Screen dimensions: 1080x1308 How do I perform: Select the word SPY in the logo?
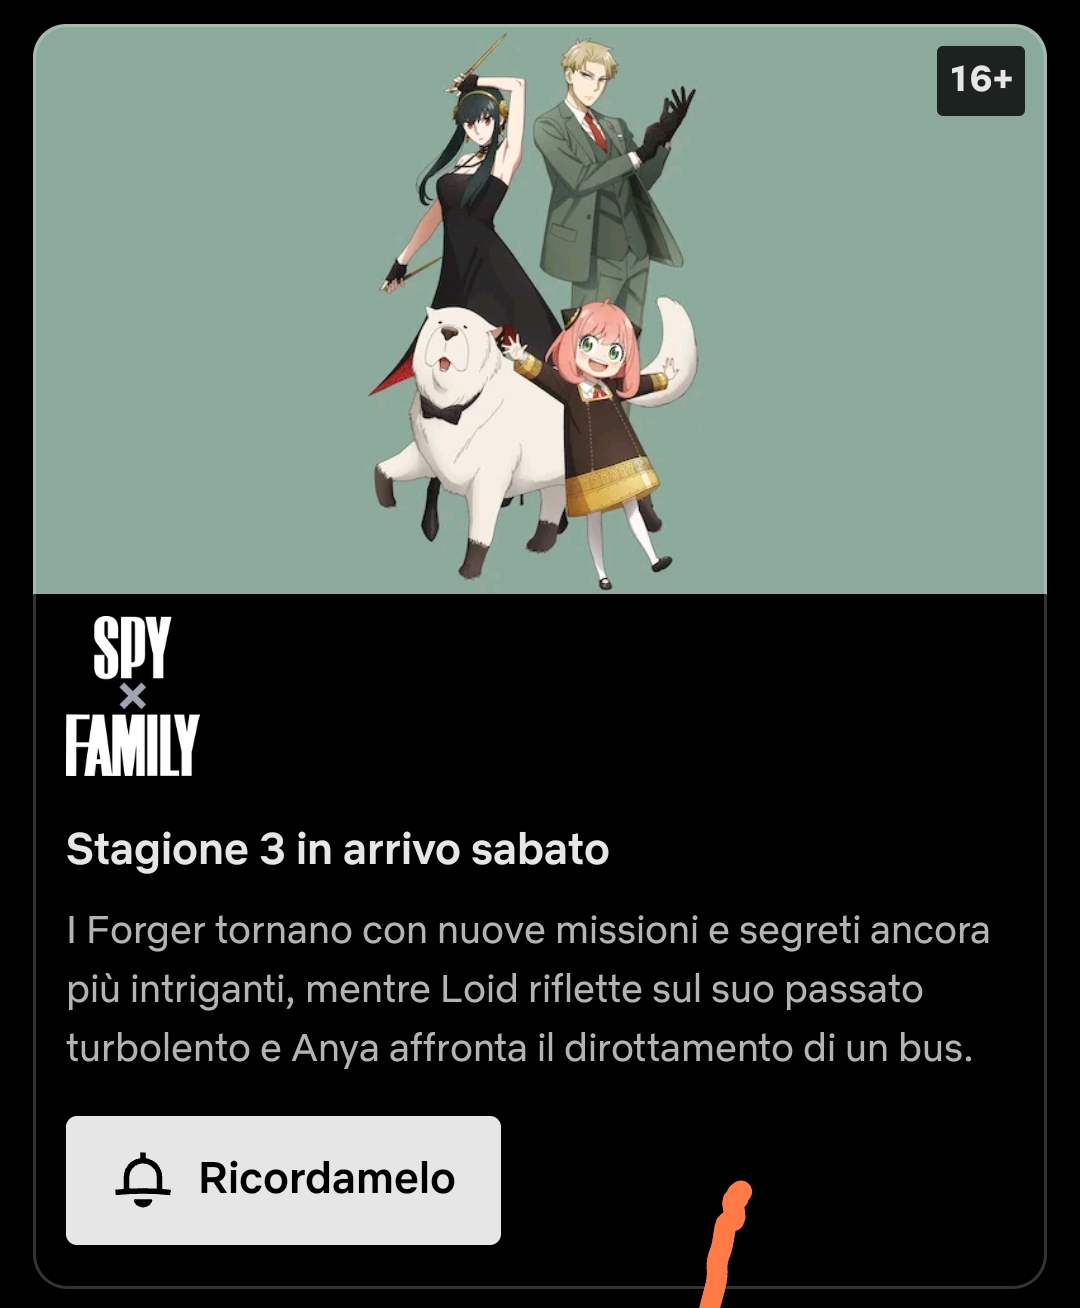[x=132, y=648]
